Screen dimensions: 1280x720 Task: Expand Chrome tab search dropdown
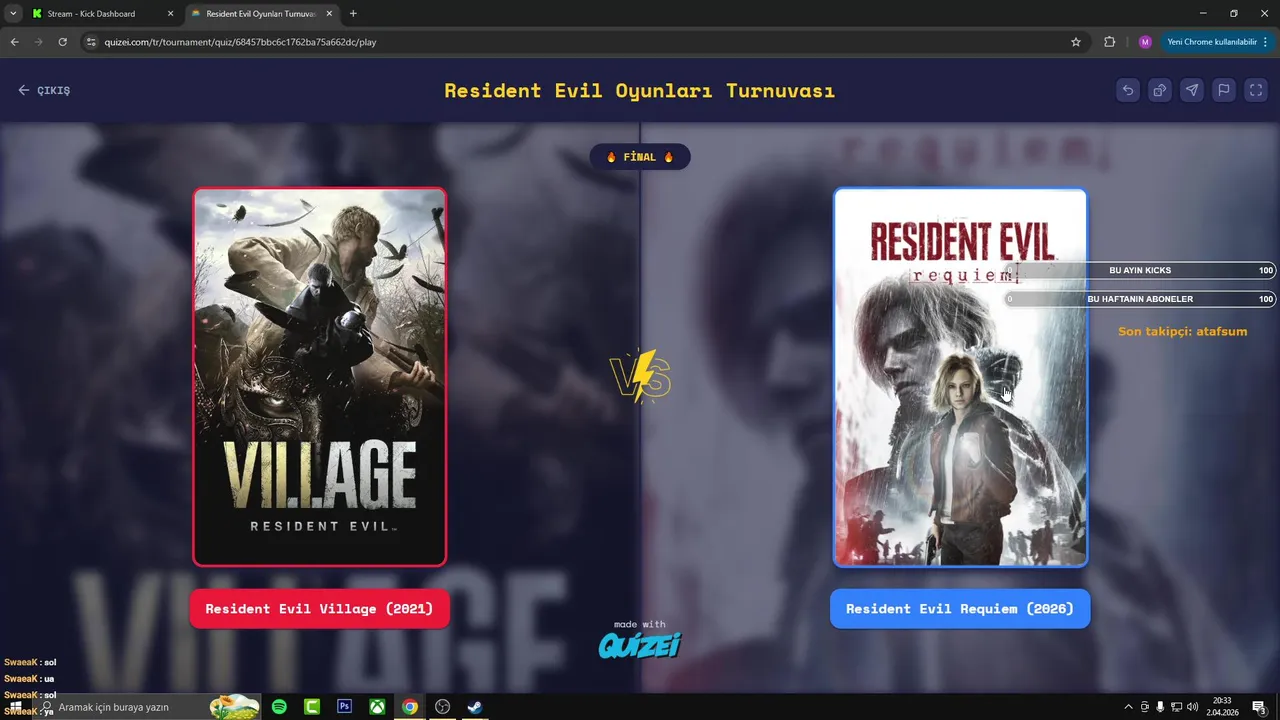[13, 14]
